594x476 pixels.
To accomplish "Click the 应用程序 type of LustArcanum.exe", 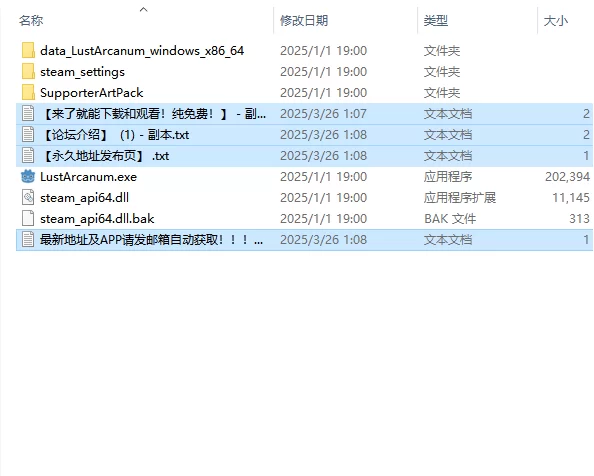I will click(x=448, y=177).
